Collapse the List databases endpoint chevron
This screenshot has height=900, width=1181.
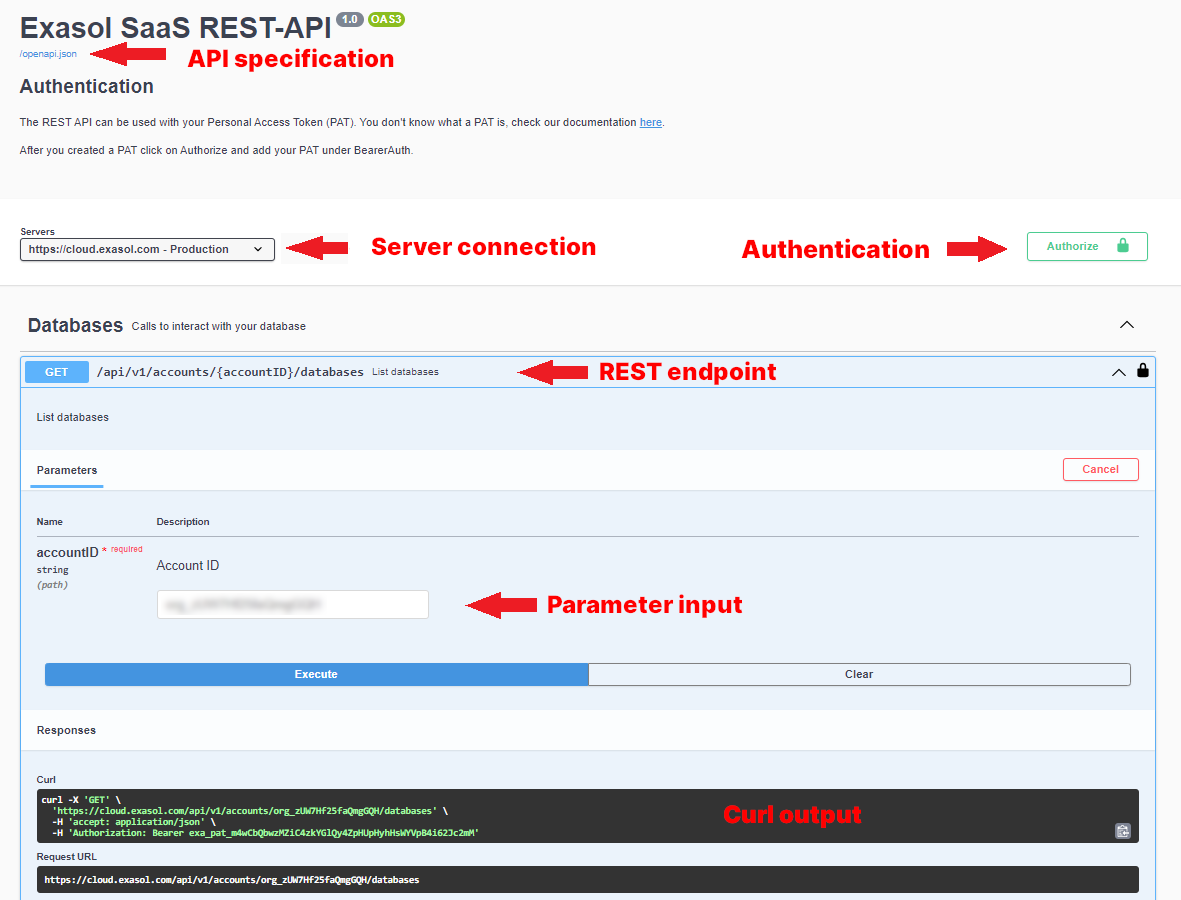pyautogui.click(x=1118, y=372)
